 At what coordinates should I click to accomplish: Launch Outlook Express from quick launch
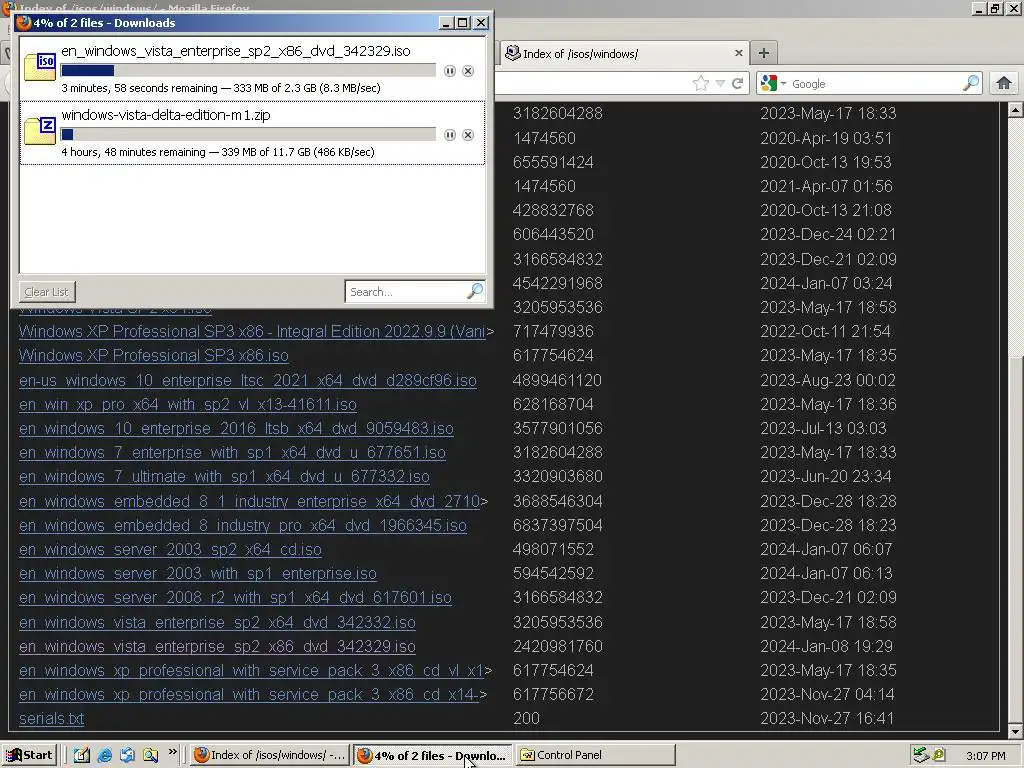click(x=127, y=756)
